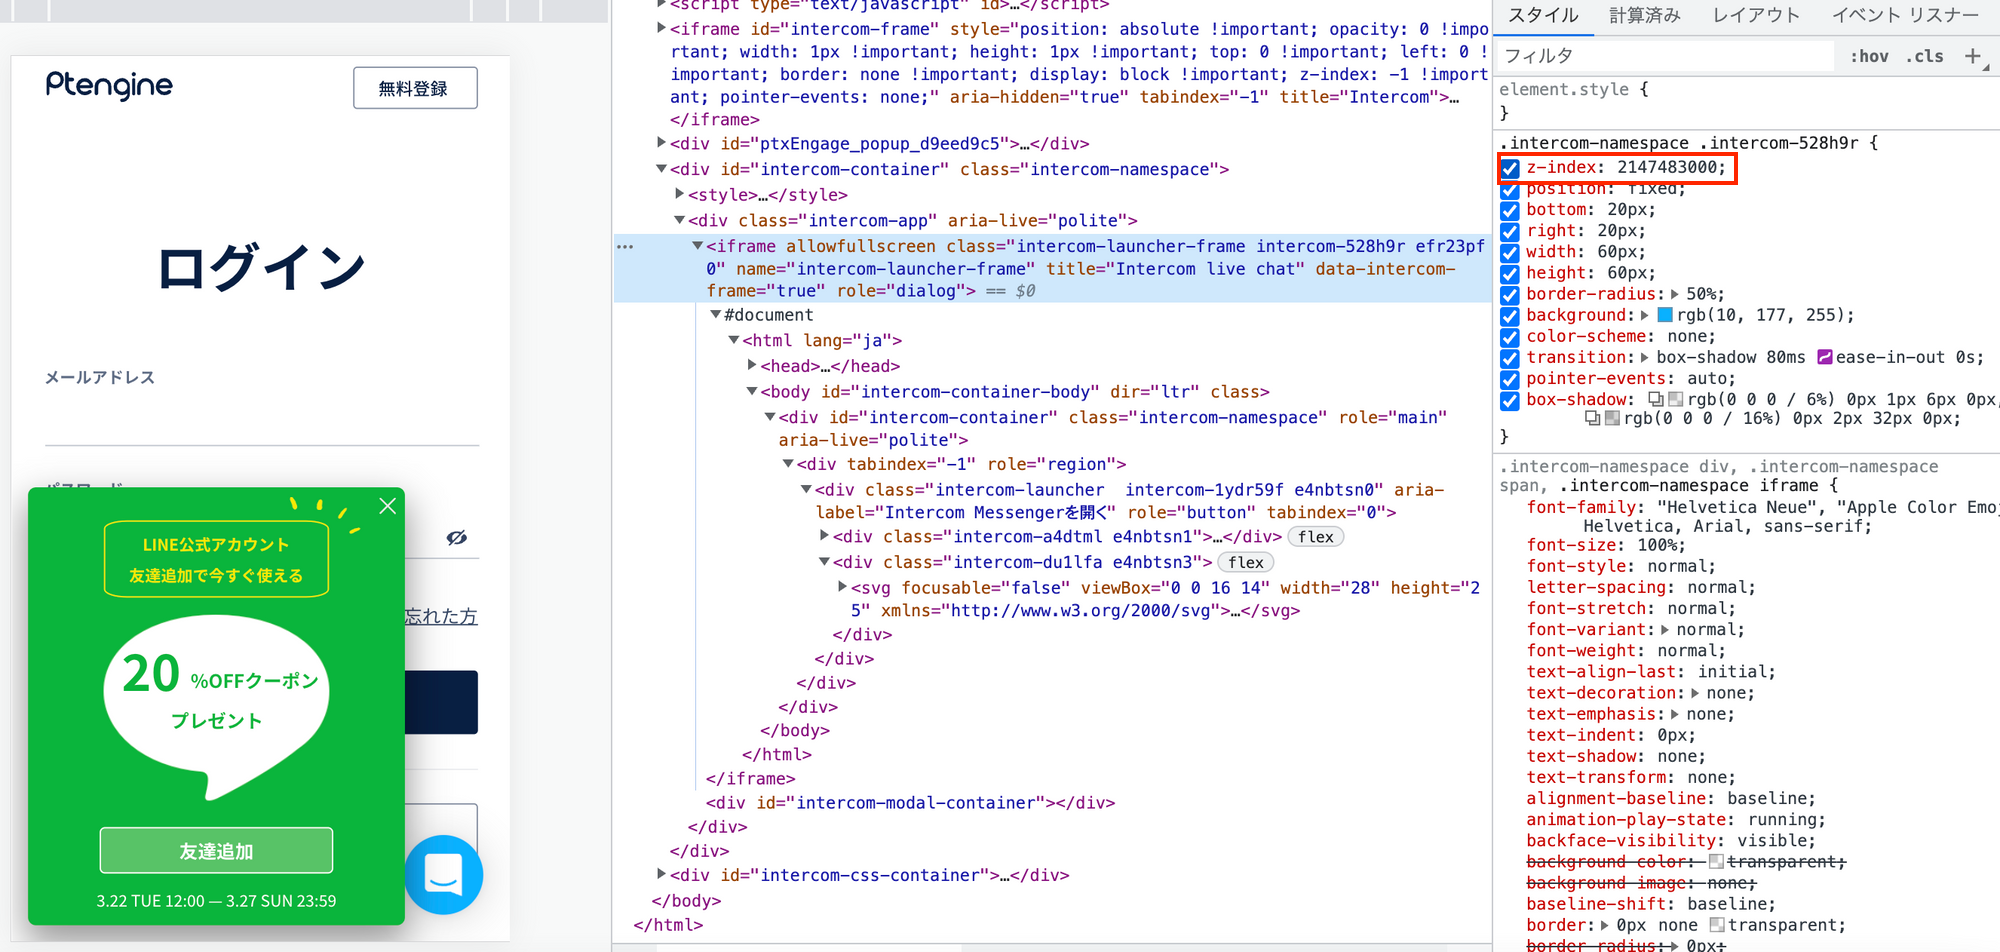Open the ellipsis menu on selected DOM row
The width and height of the screenshot is (2000, 952).
coord(626,246)
